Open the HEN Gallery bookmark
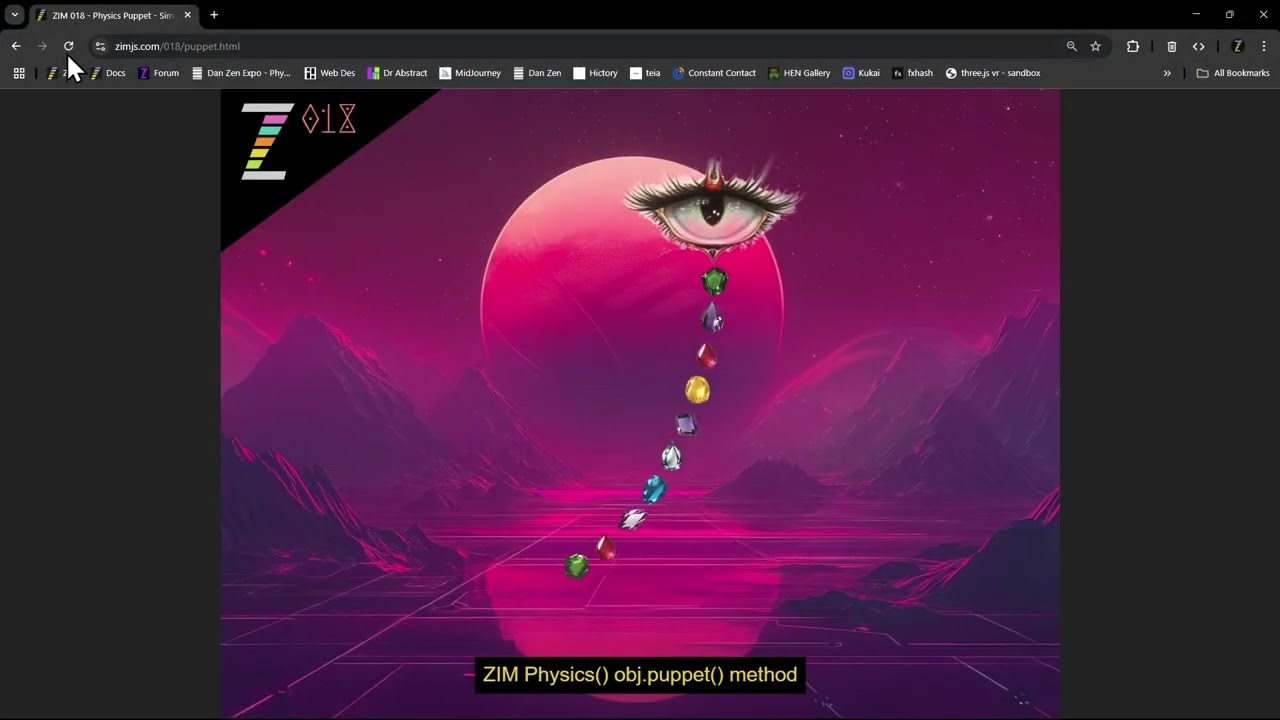Screen dimensions: 1280x720 [799, 73]
